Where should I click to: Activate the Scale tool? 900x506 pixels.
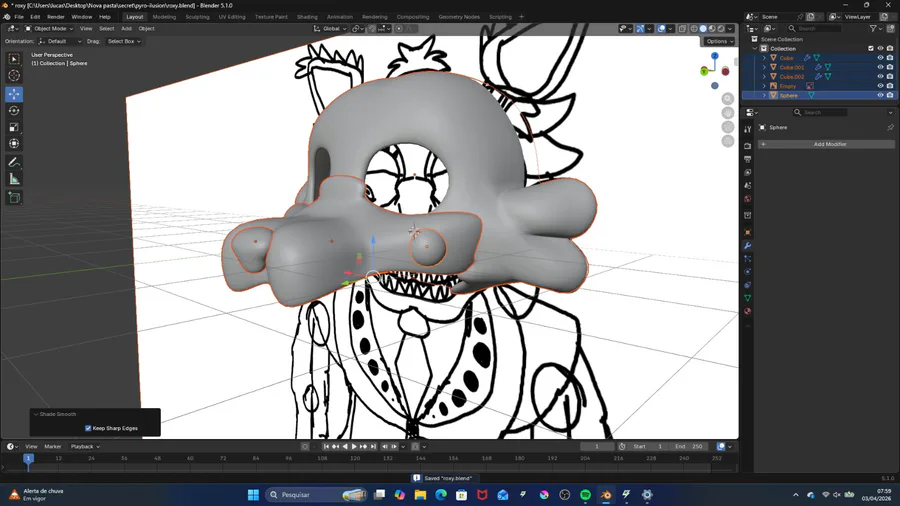pyautogui.click(x=14, y=127)
